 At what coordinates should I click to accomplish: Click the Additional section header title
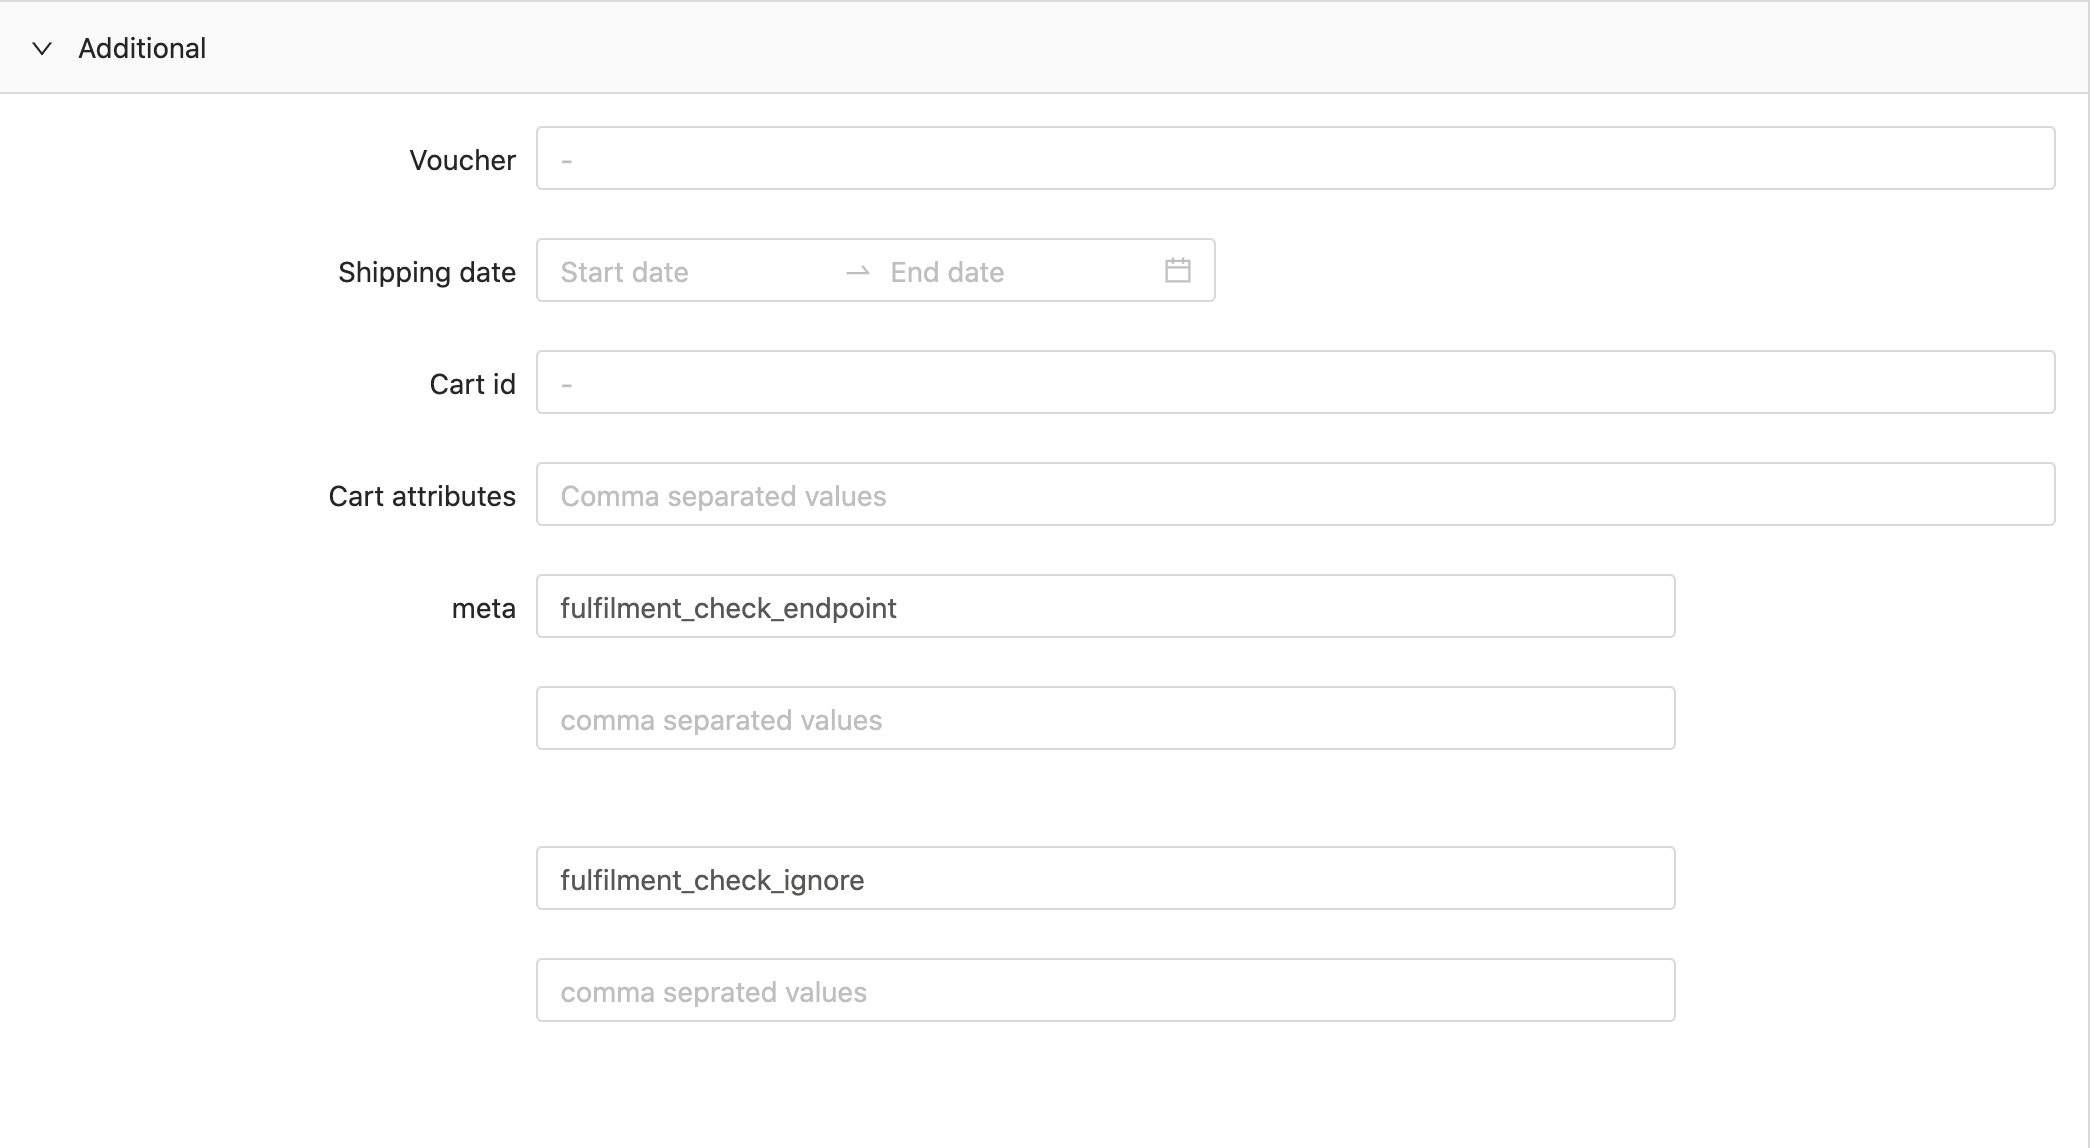point(142,48)
